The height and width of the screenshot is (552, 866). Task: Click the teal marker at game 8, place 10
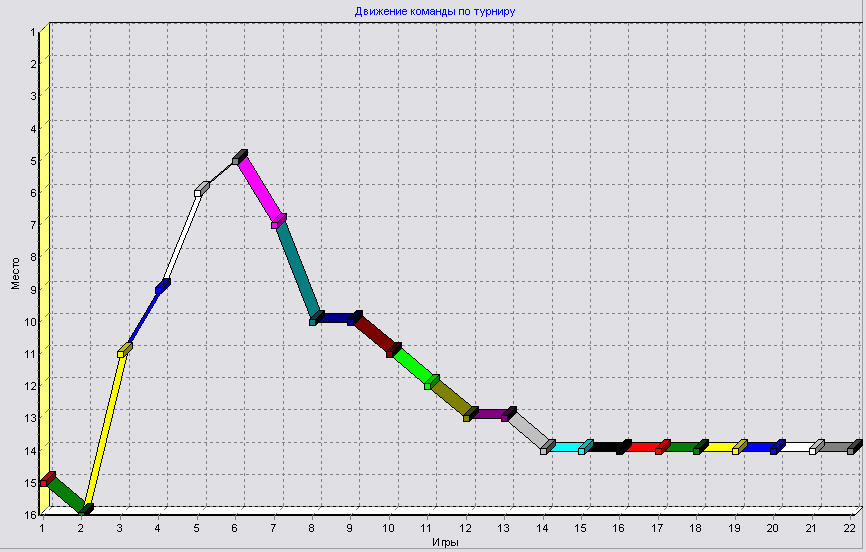point(316,318)
